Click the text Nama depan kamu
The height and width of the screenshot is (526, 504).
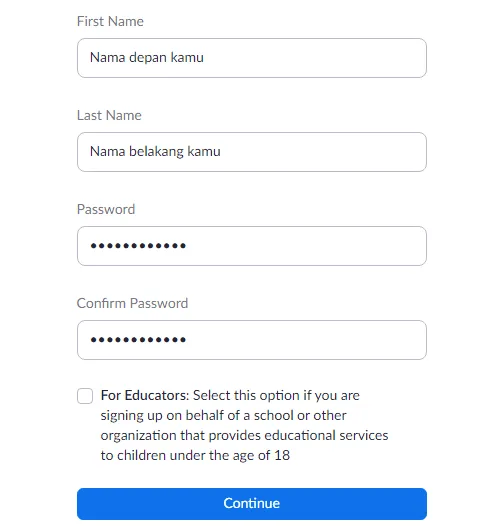(147, 57)
